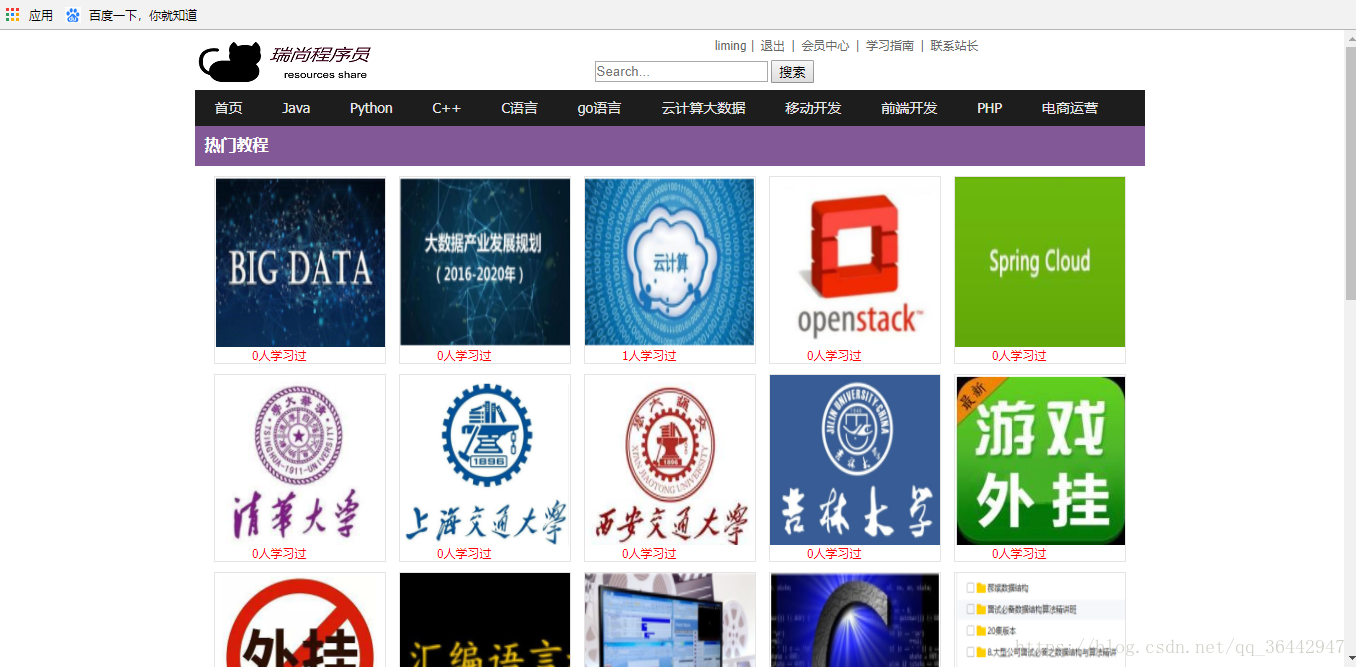Open the 上海交通大学 course thumbnail

[x=485, y=461]
